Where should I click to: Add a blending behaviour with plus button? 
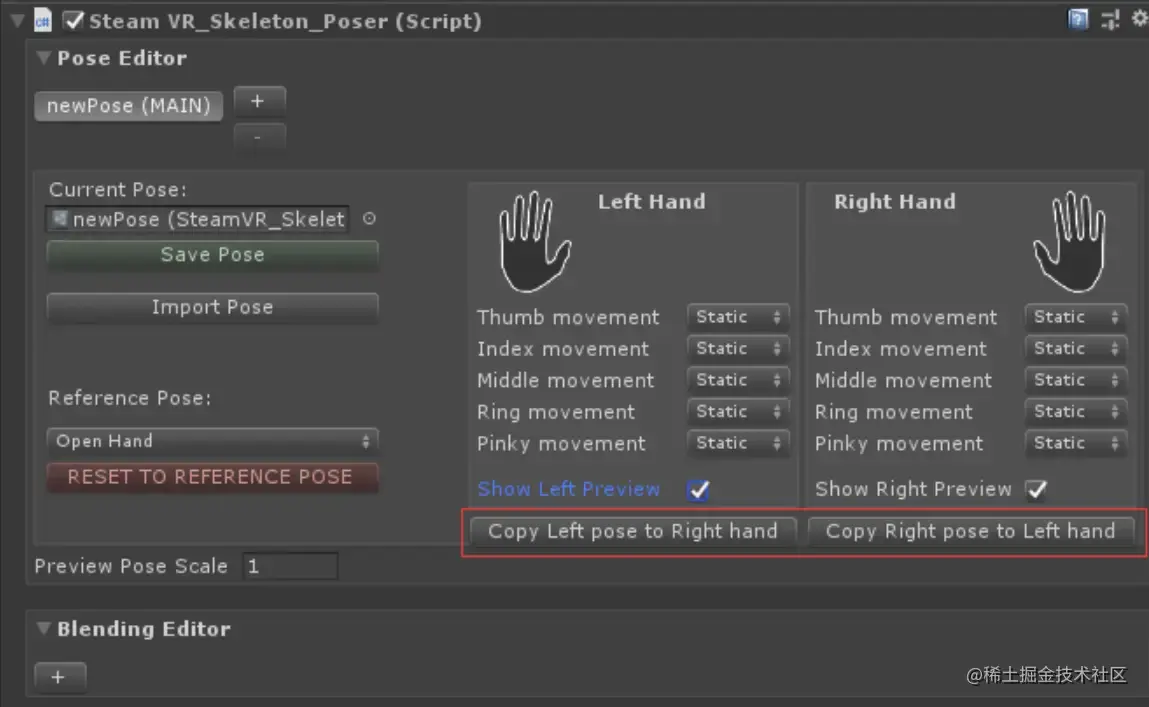[x=60, y=677]
